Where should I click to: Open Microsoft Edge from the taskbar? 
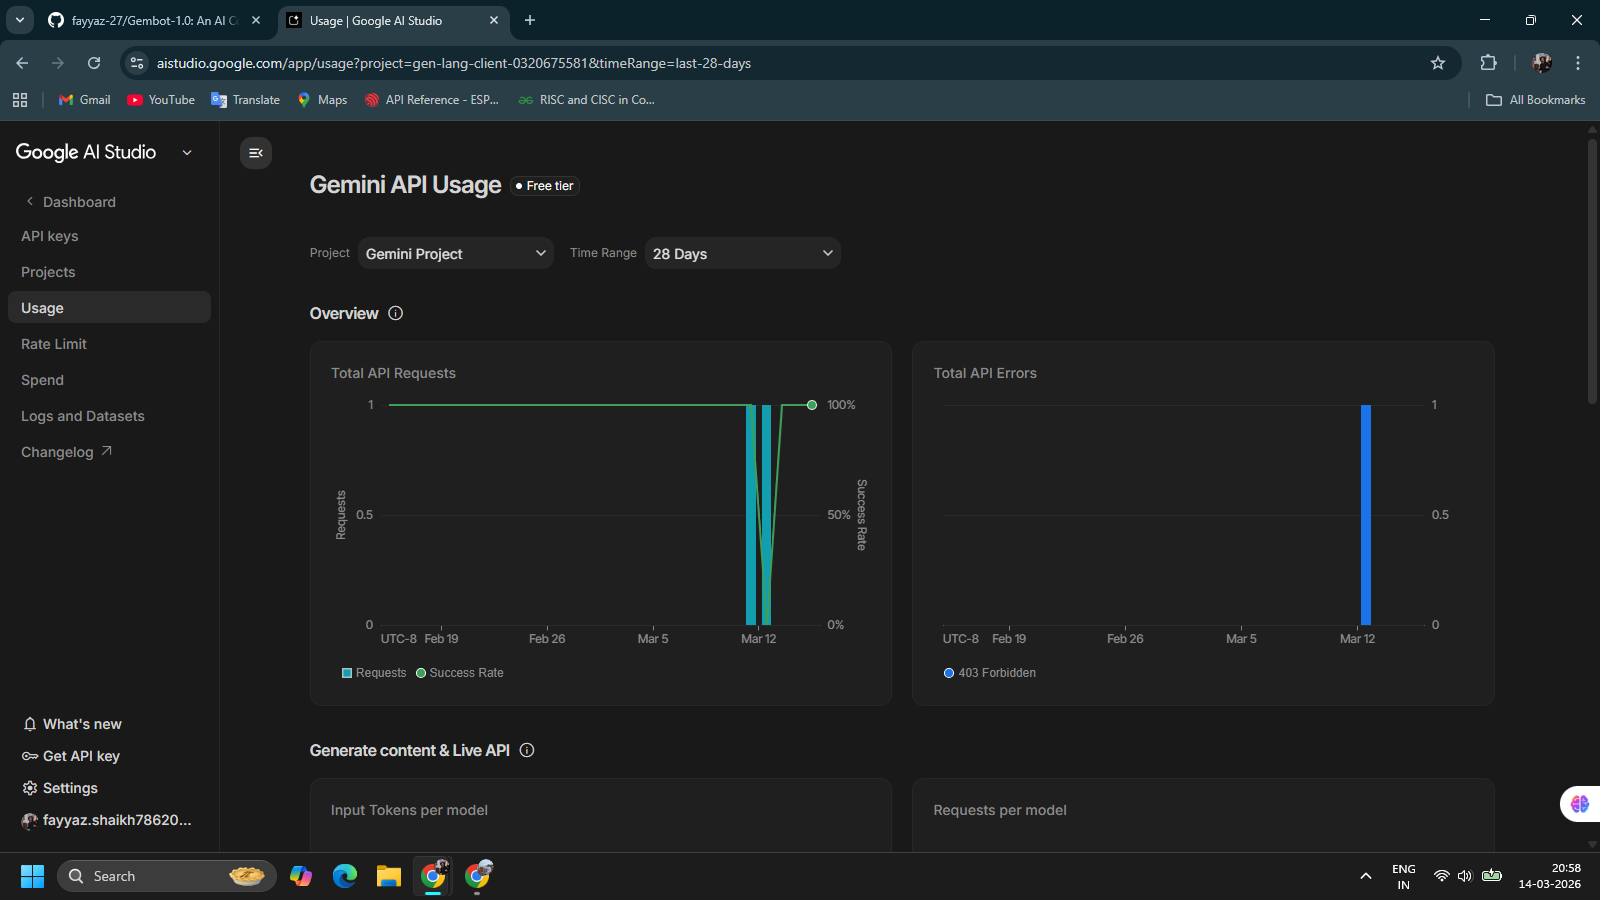[345, 876]
